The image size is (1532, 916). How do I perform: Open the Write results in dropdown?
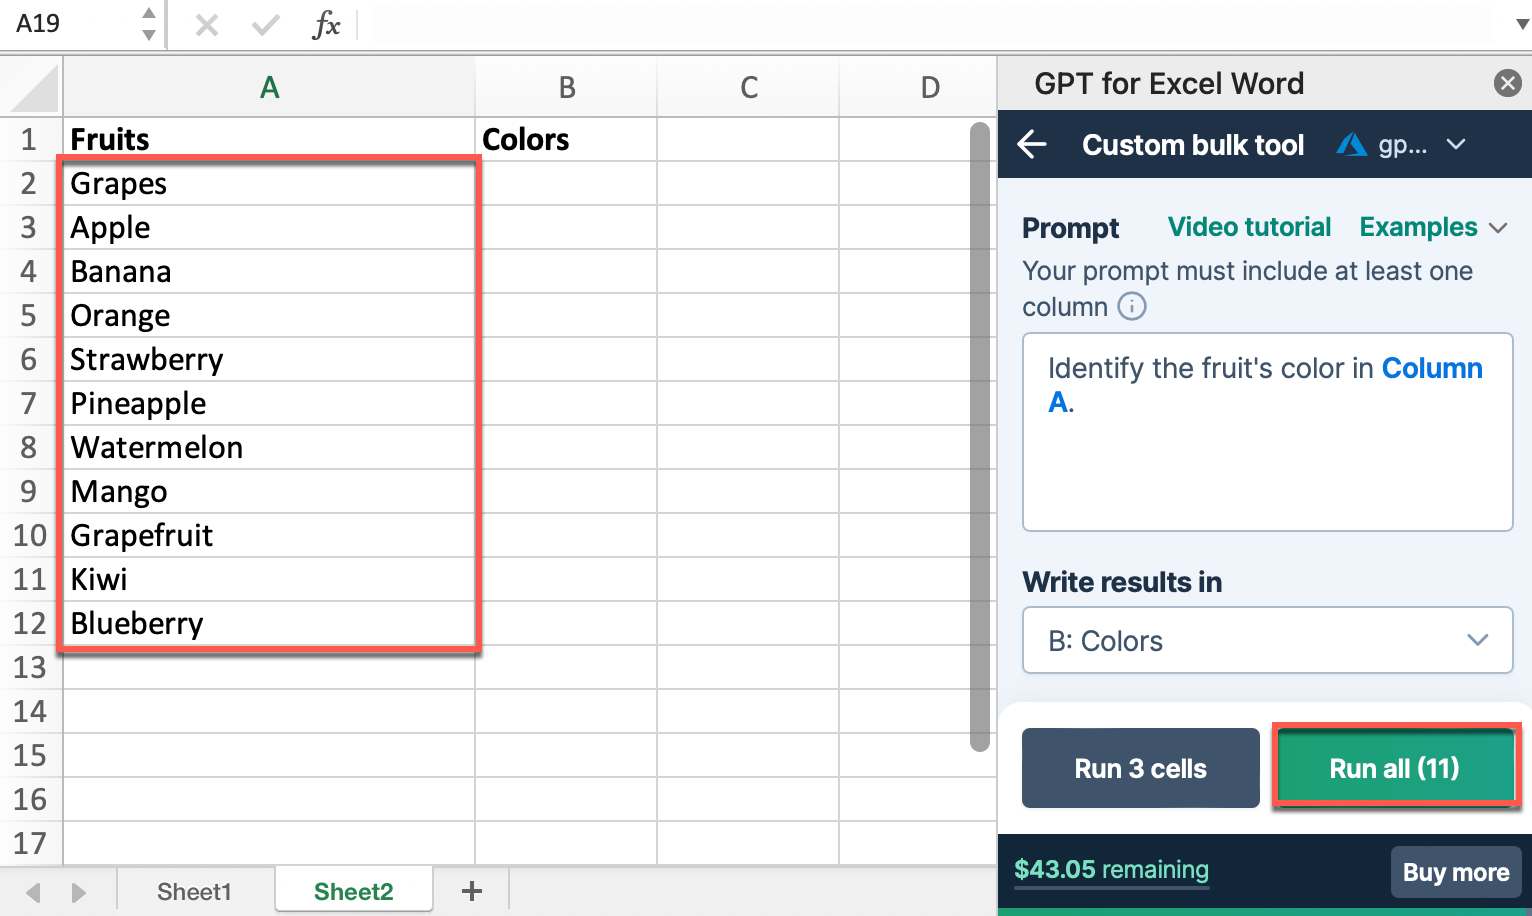pyautogui.click(x=1267, y=640)
